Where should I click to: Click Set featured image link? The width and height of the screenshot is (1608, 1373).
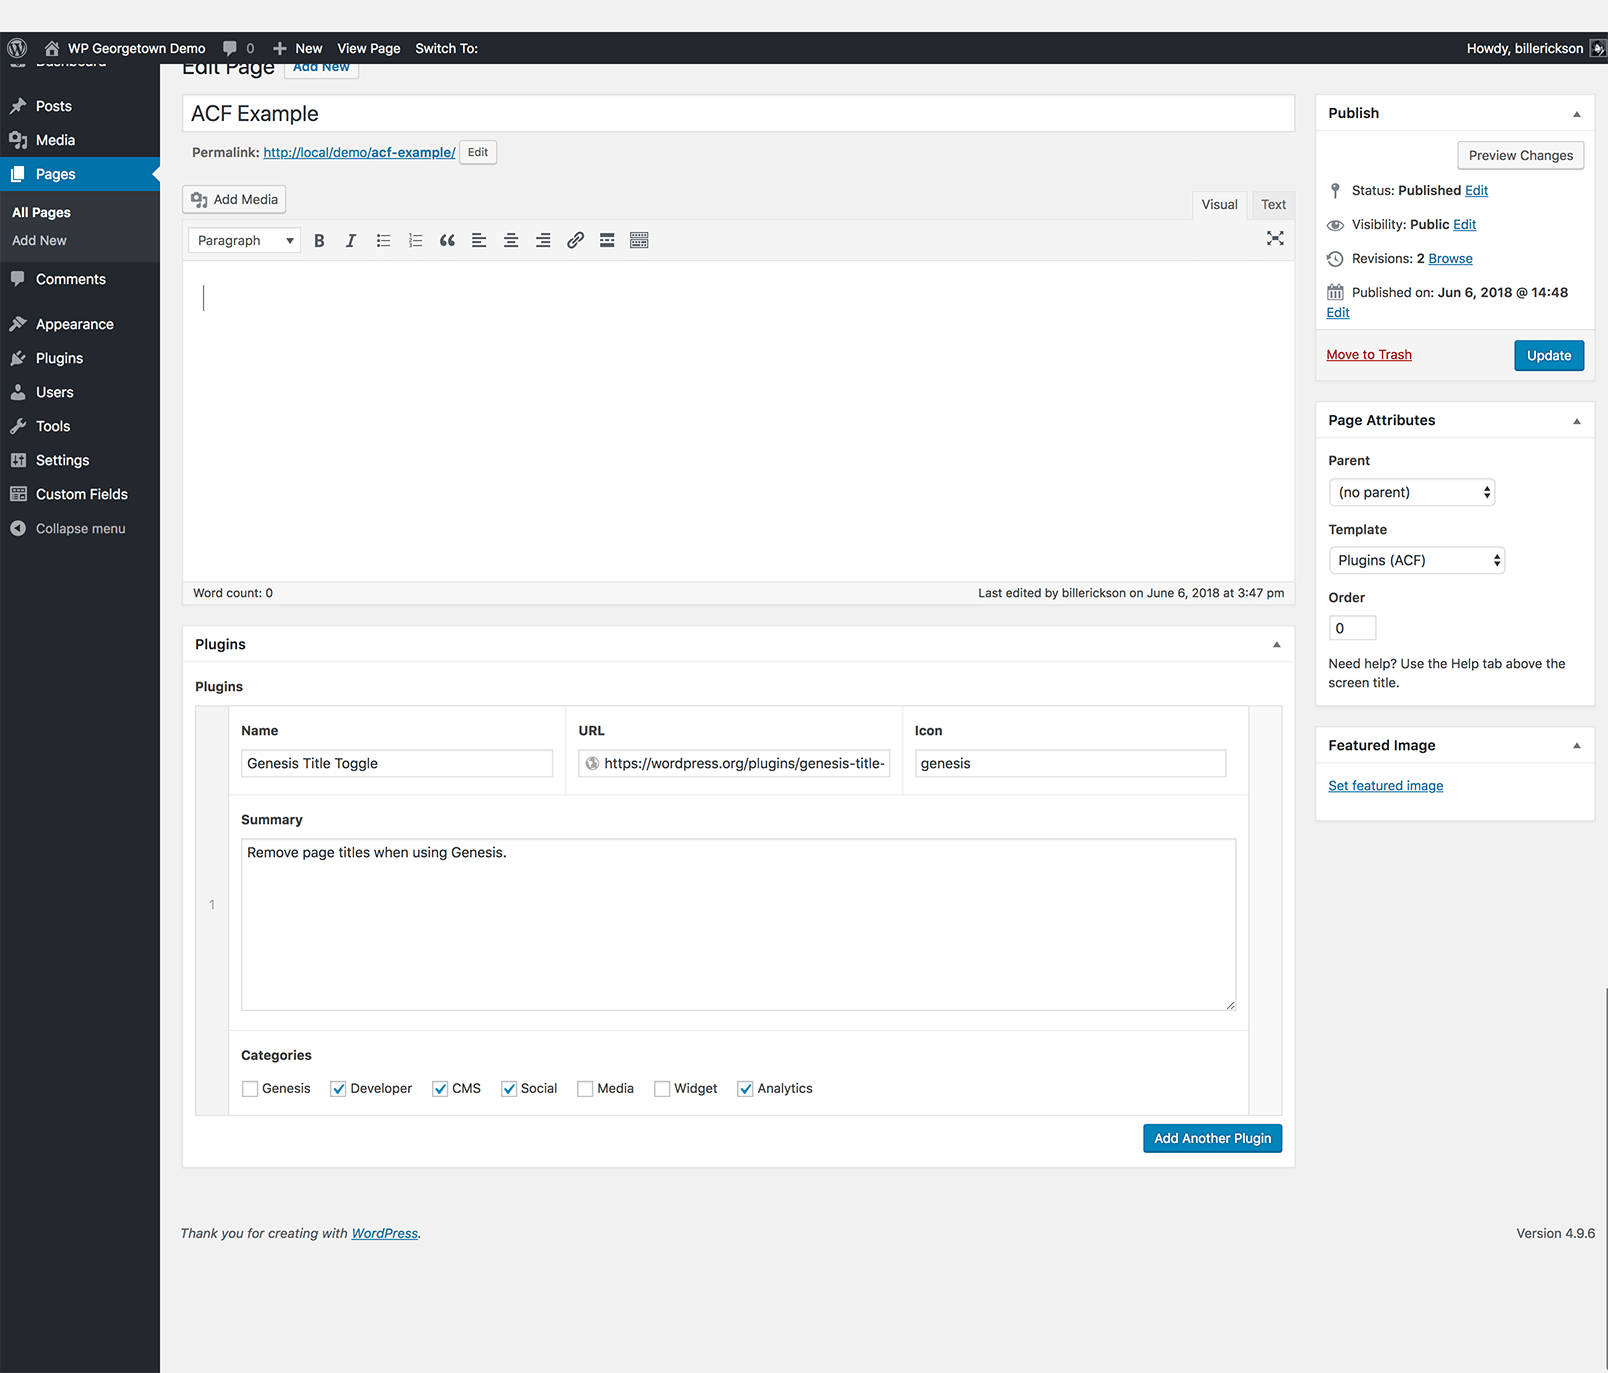(1385, 786)
